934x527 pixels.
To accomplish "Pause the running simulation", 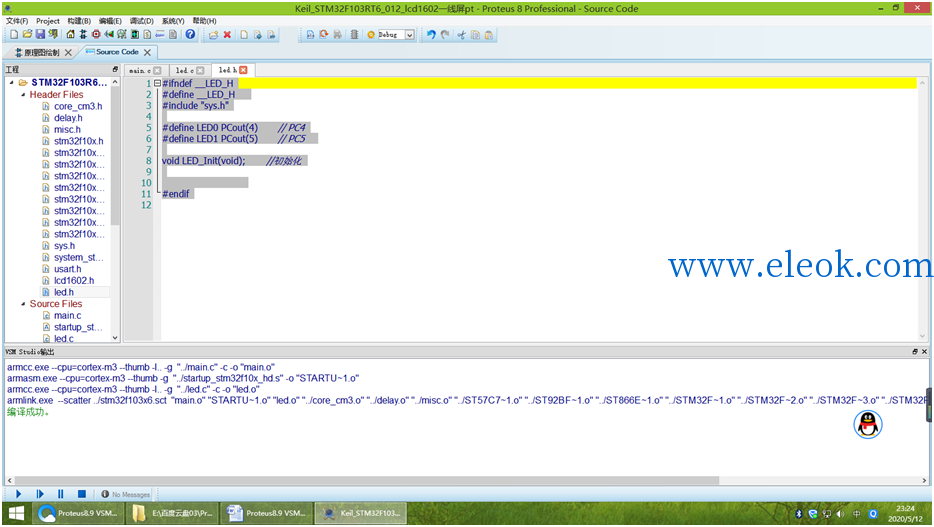I will [x=61, y=494].
